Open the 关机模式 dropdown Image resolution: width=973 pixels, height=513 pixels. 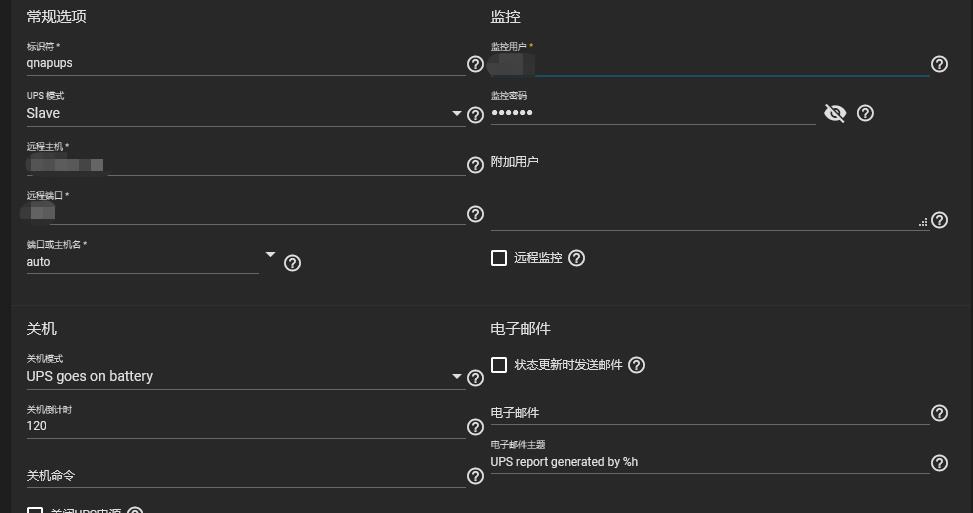pos(246,377)
